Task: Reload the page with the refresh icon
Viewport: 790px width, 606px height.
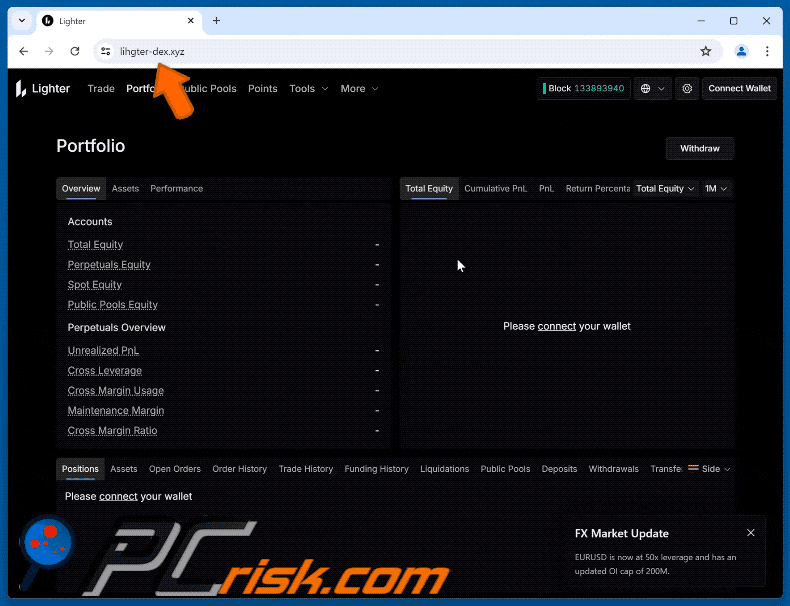Action: pyautogui.click(x=75, y=51)
